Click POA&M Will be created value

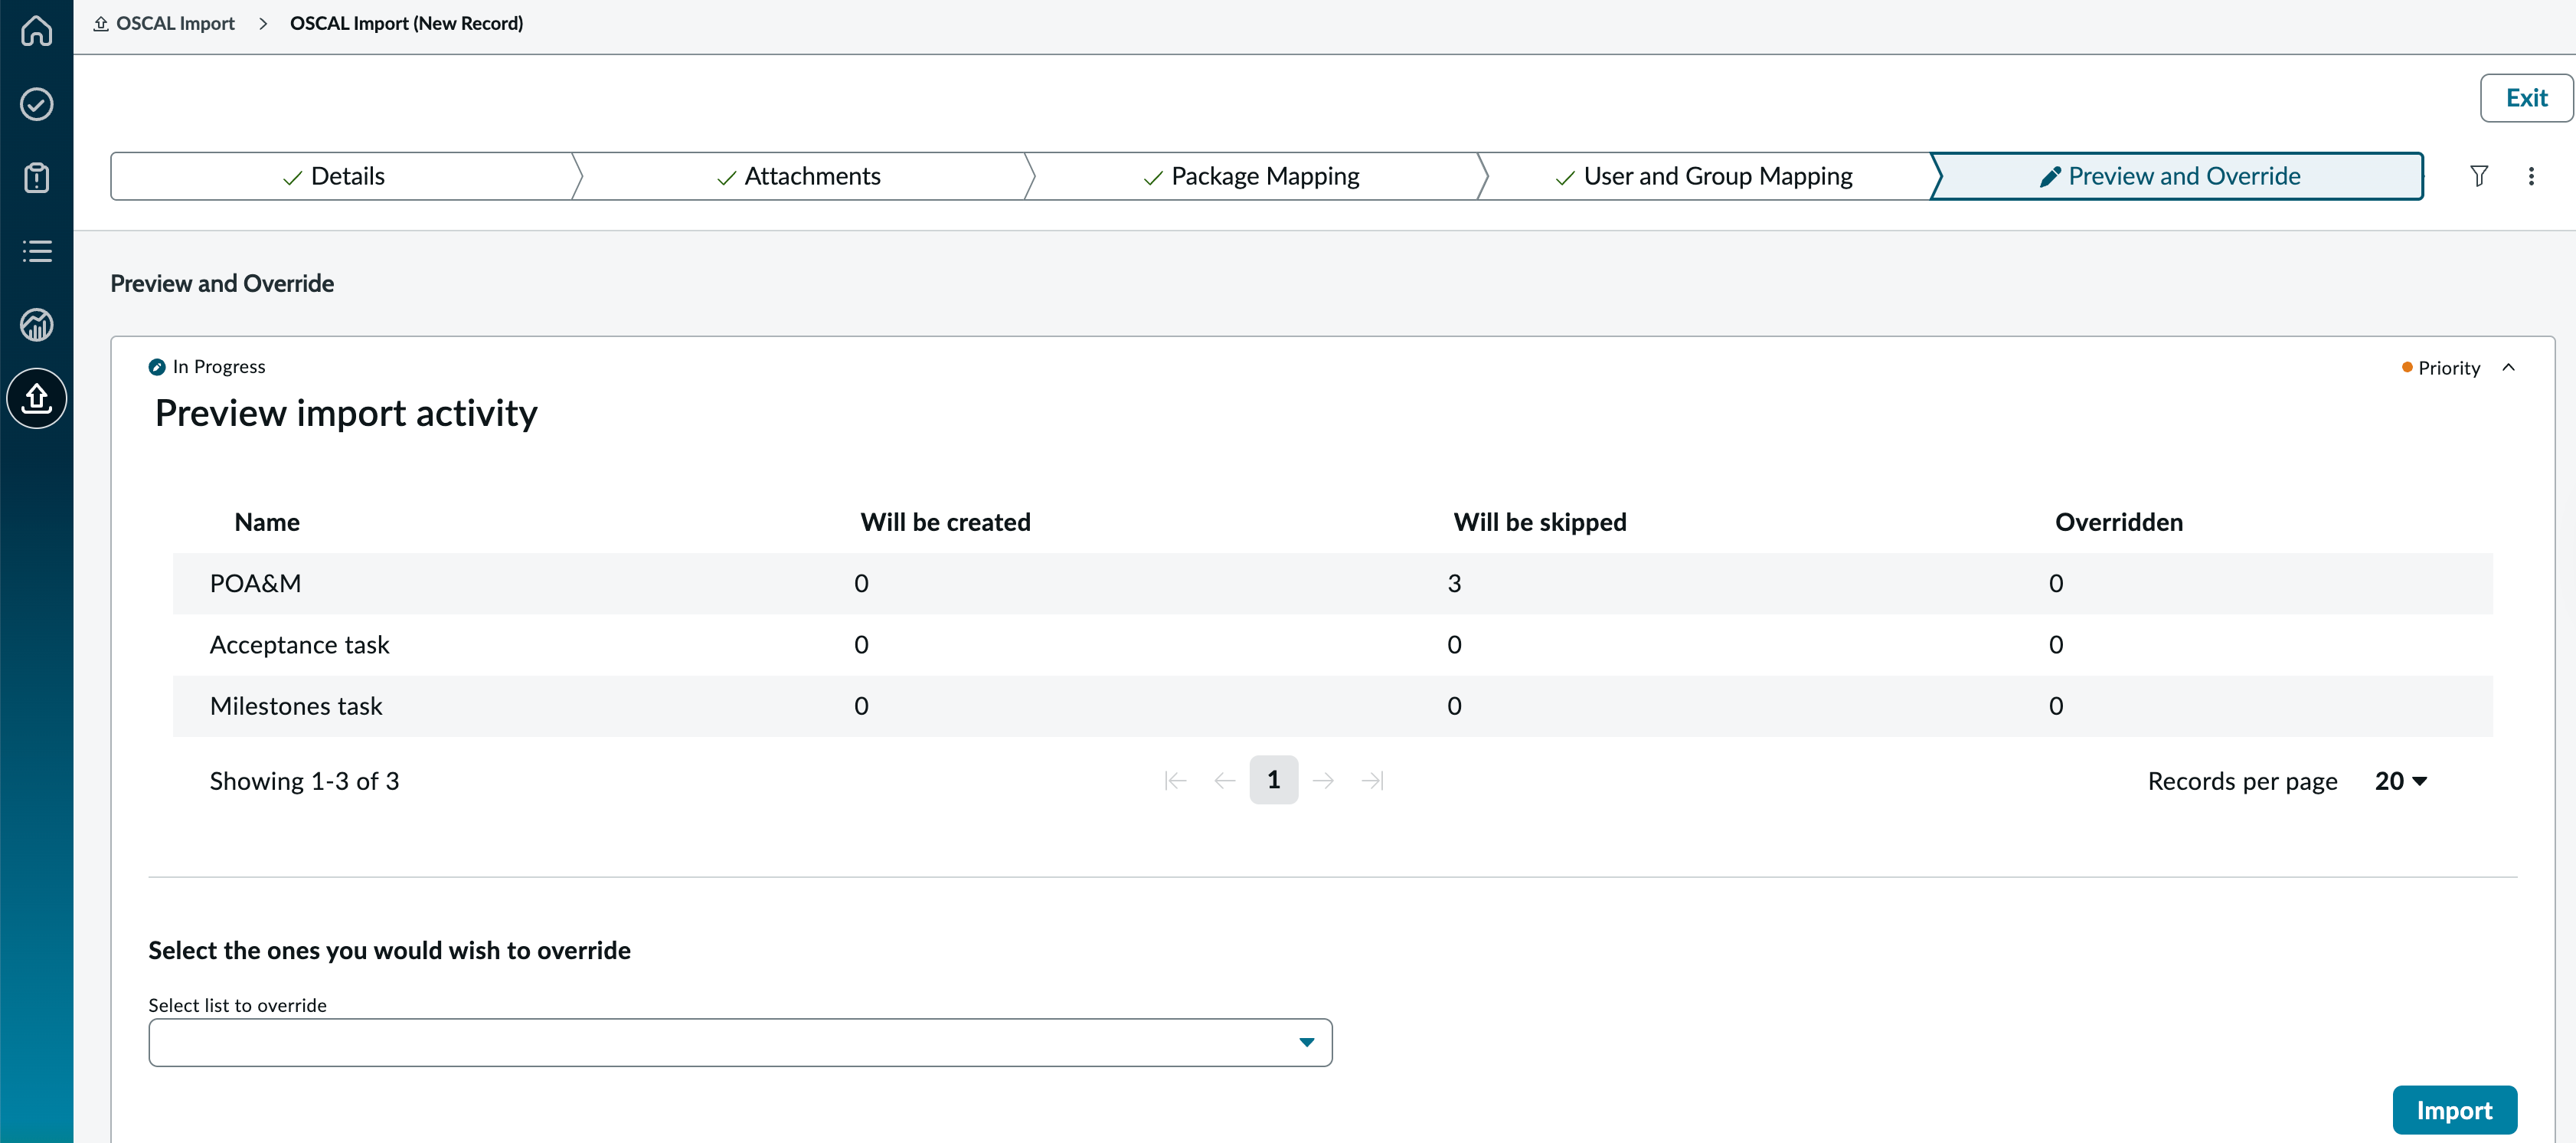point(861,583)
